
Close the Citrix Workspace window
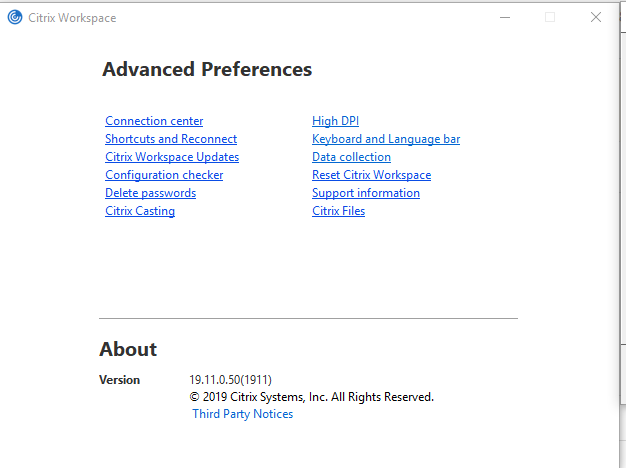tap(596, 17)
